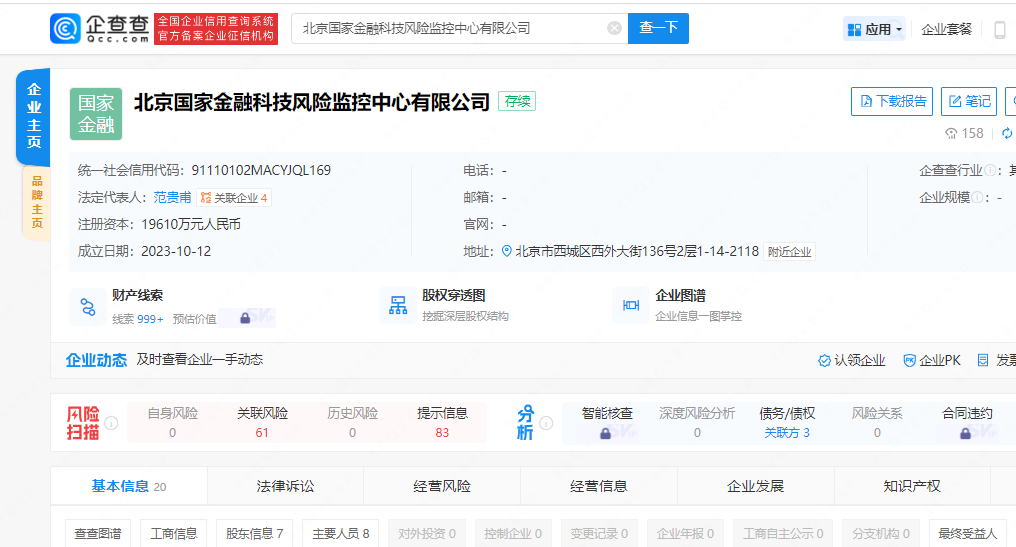Switch to the 经营风险 tab
The image size is (1016, 547).
(442, 486)
